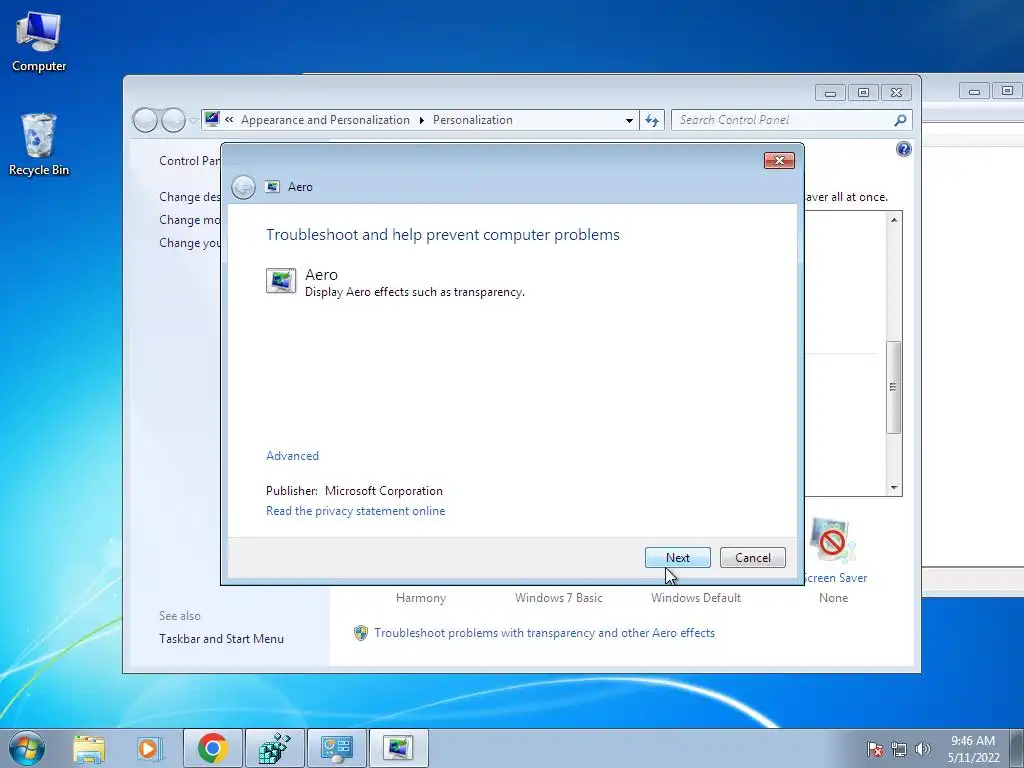Switch to Control Panel taskbar button

337,748
